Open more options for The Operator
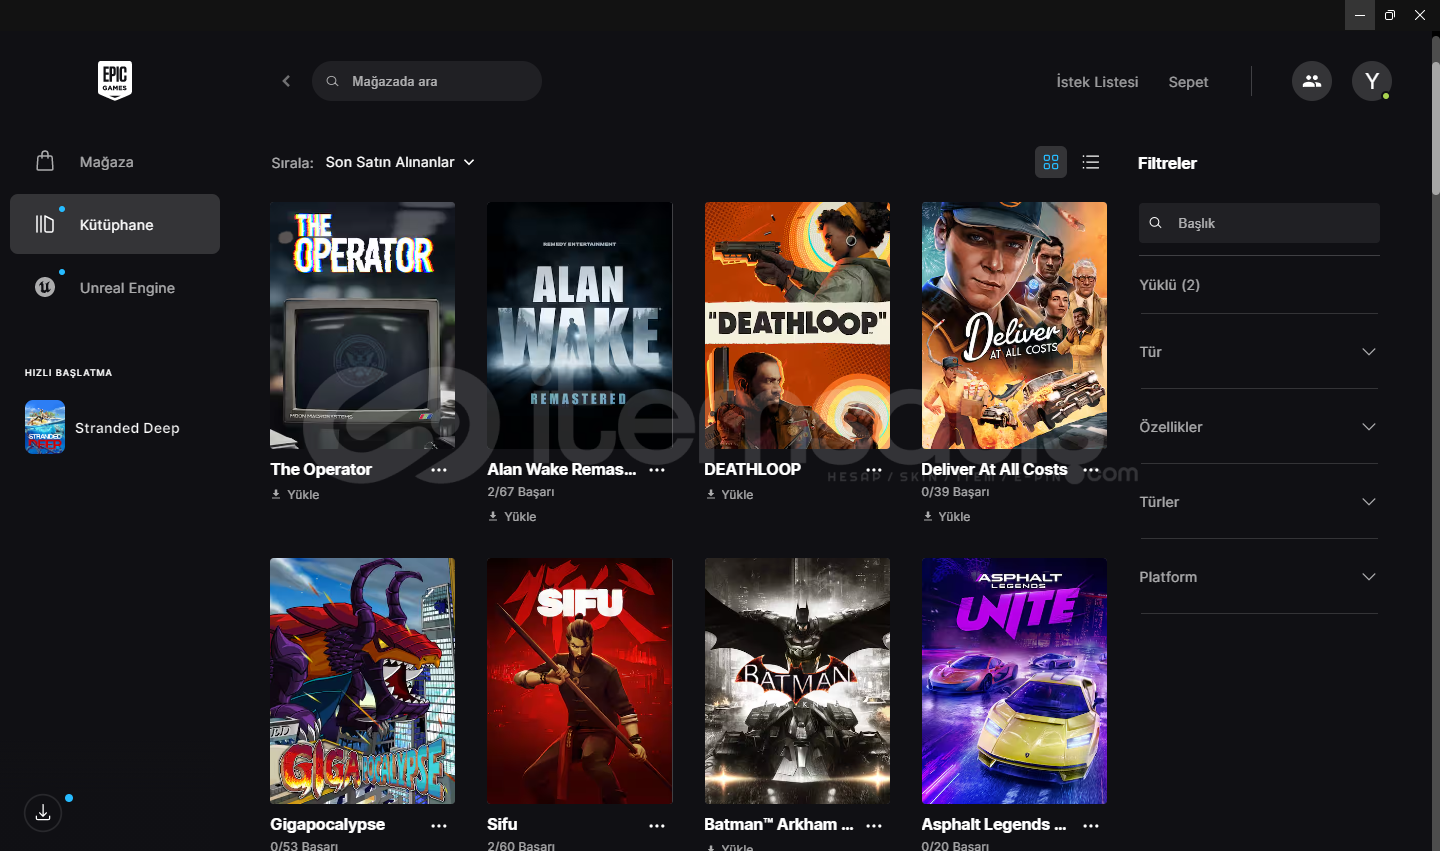The width and height of the screenshot is (1440, 851). [x=439, y=470]
